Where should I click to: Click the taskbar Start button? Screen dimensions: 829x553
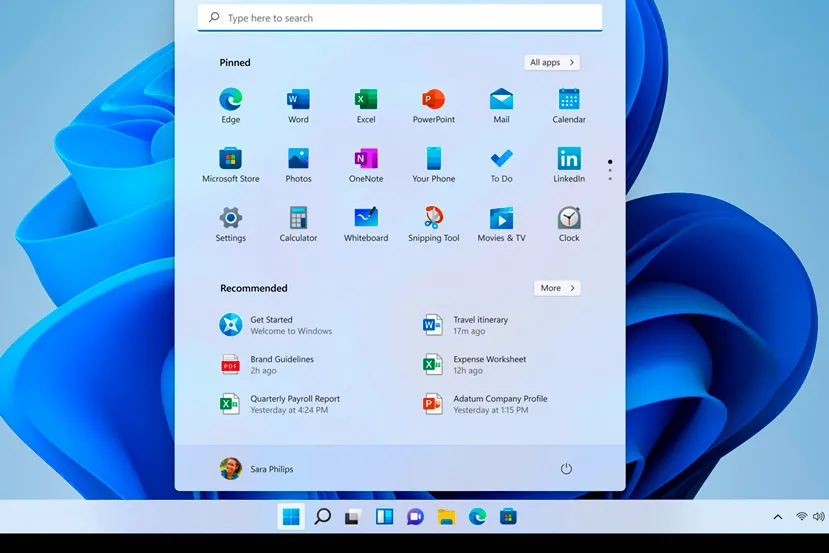(x=291, y=517)
